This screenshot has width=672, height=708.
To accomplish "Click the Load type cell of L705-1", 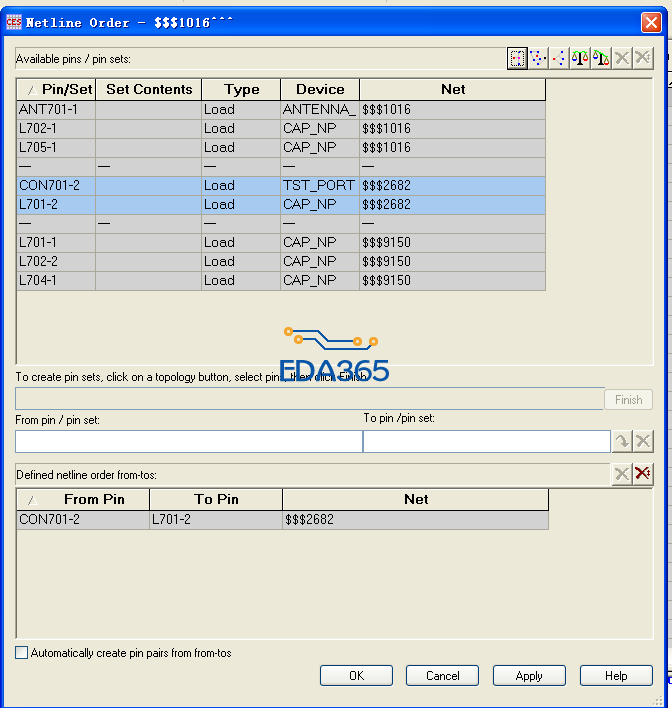I will click(241, 148).
